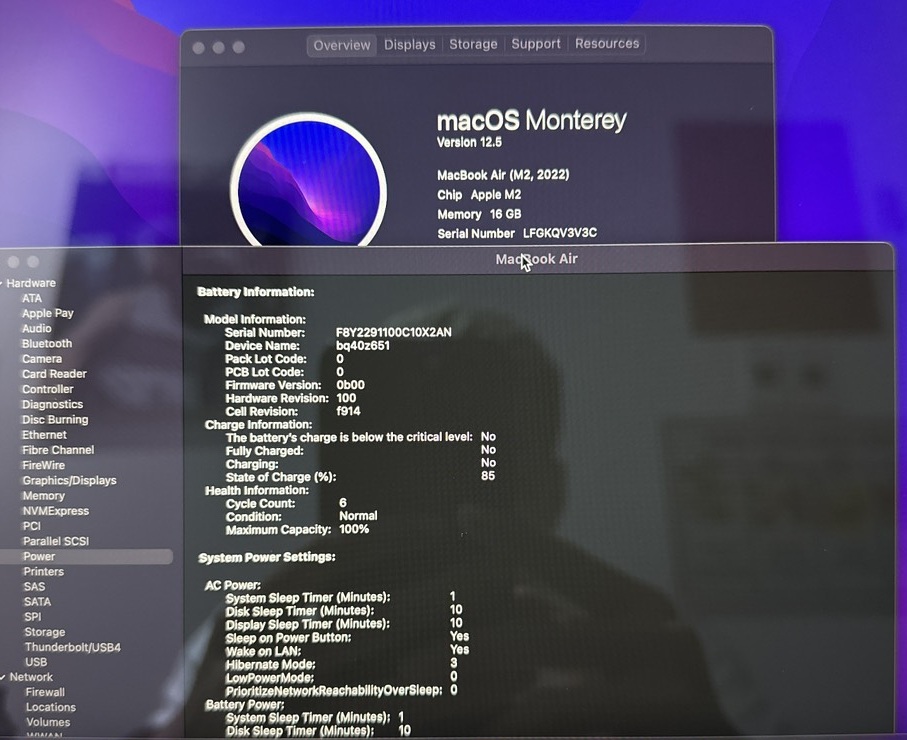Select NVMExpress in the sidebar
The width and height of the screenshot is (907, 740).
pyautogui.click(x=56, y=511)
